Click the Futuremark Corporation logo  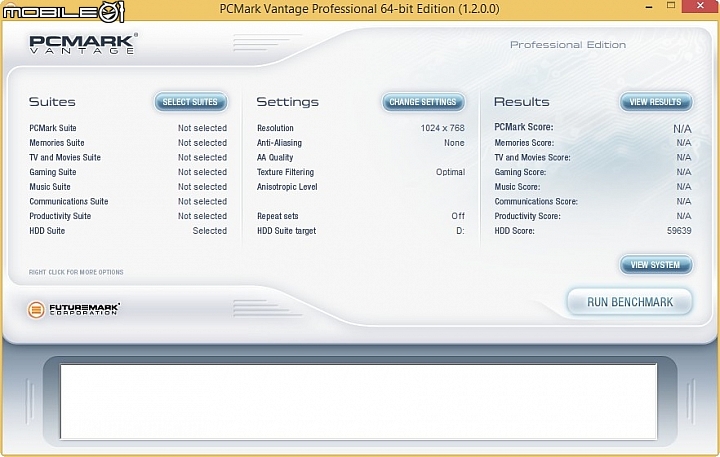pos(73,310)
